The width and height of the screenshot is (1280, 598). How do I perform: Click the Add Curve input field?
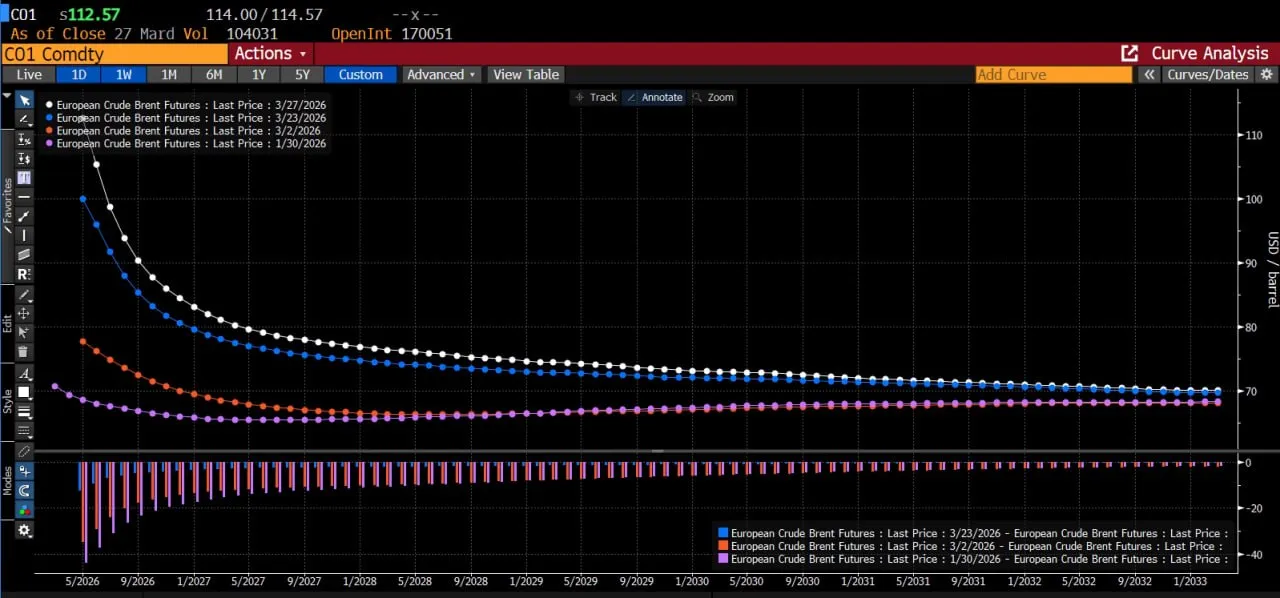[x=1053, y=75]
